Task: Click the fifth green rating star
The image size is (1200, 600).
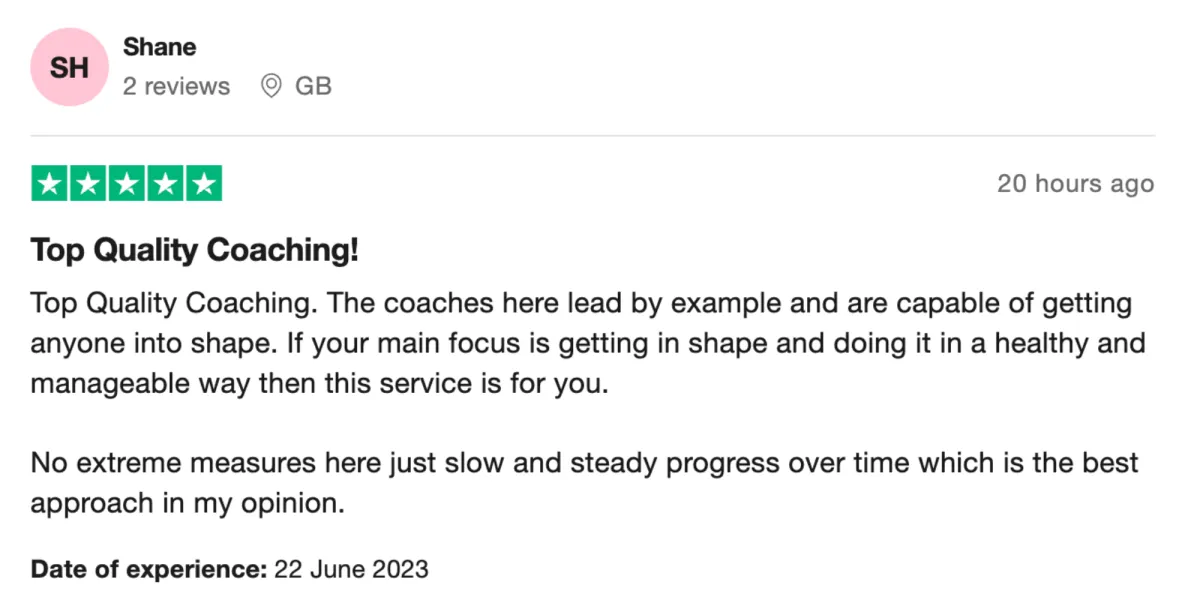Action: pyautogui.click(x=203, y=184)
